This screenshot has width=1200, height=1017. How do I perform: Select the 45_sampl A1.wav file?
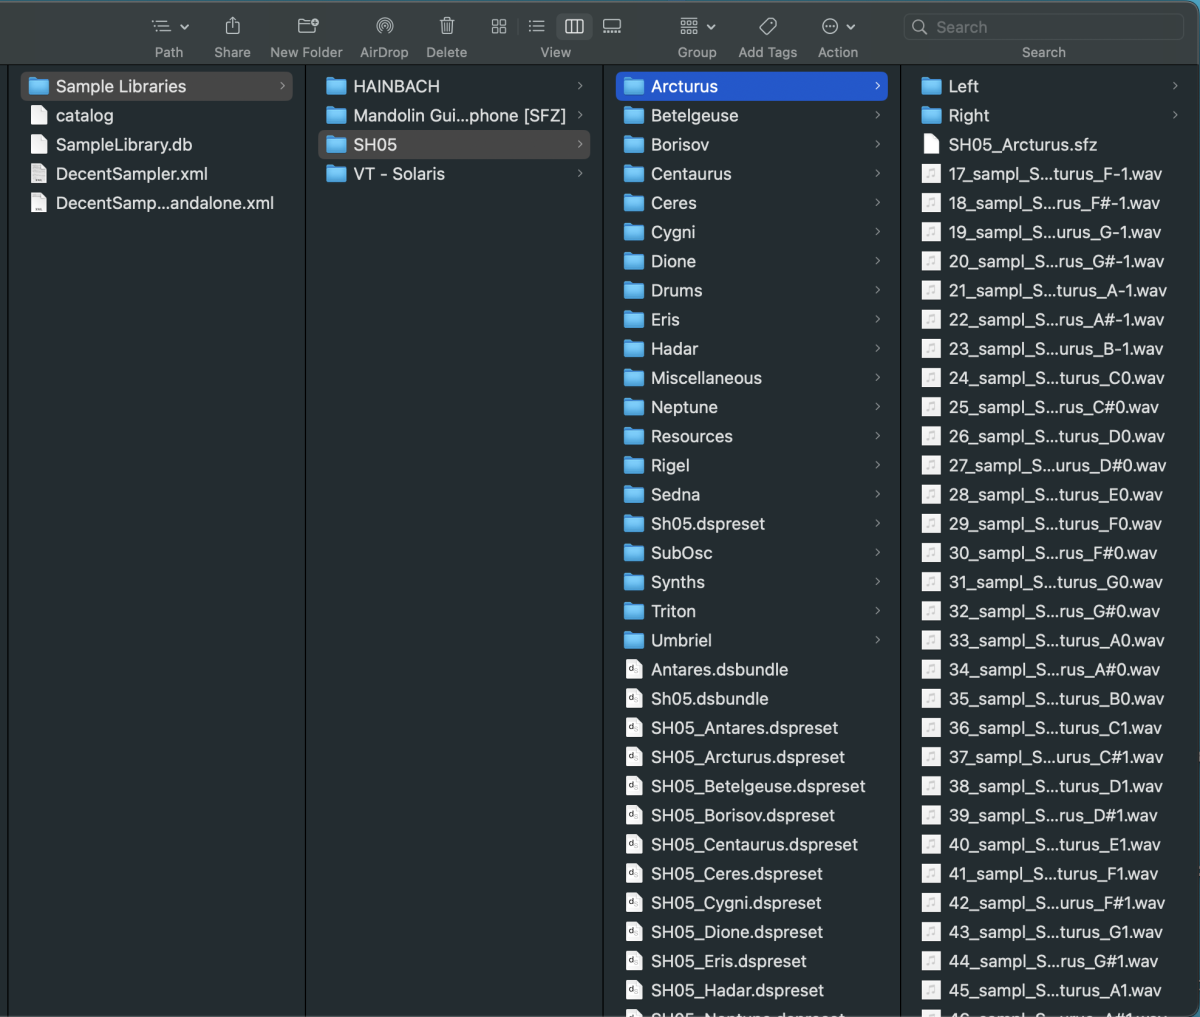1050,991
